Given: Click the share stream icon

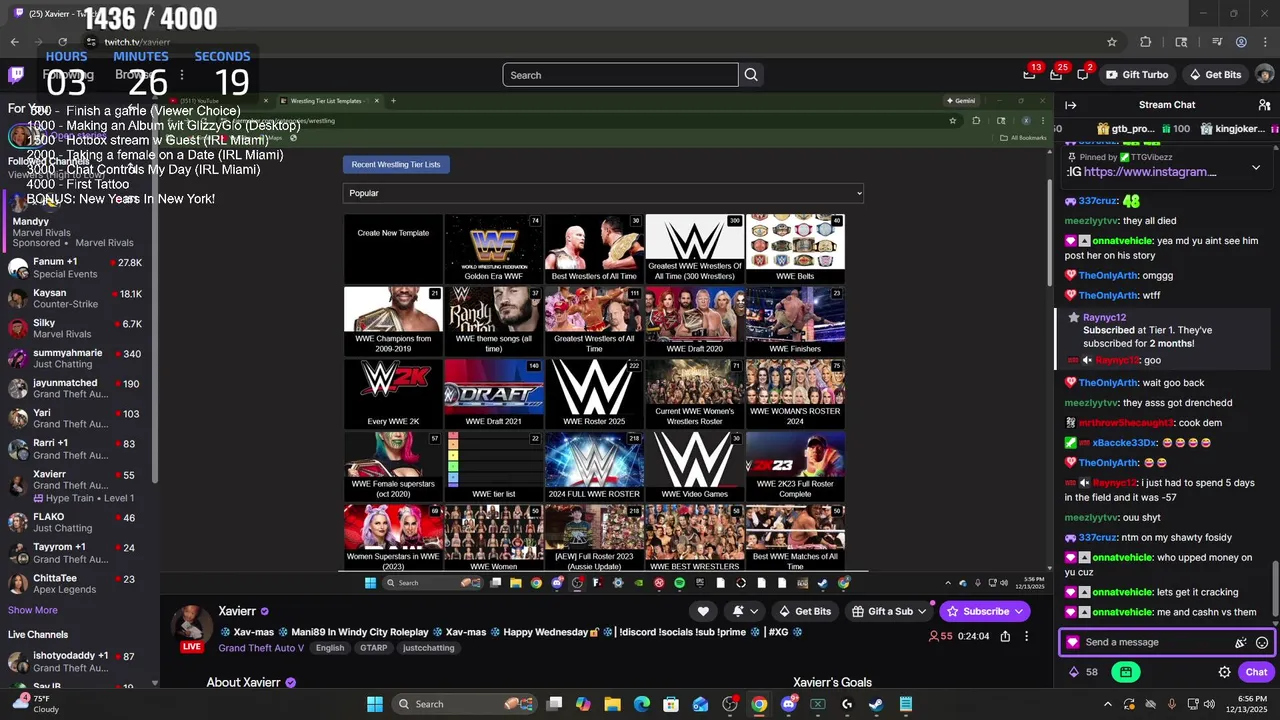Looking at the screenshot, I should pos(1005,636).
